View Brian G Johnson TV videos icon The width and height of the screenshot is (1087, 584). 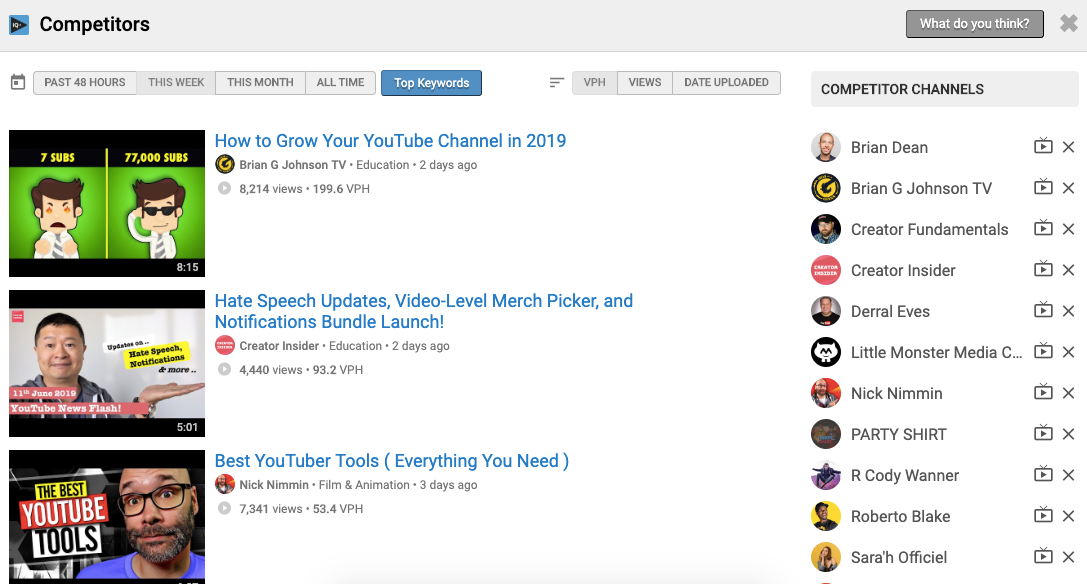pyautogui.click(x=1043, y=187)
